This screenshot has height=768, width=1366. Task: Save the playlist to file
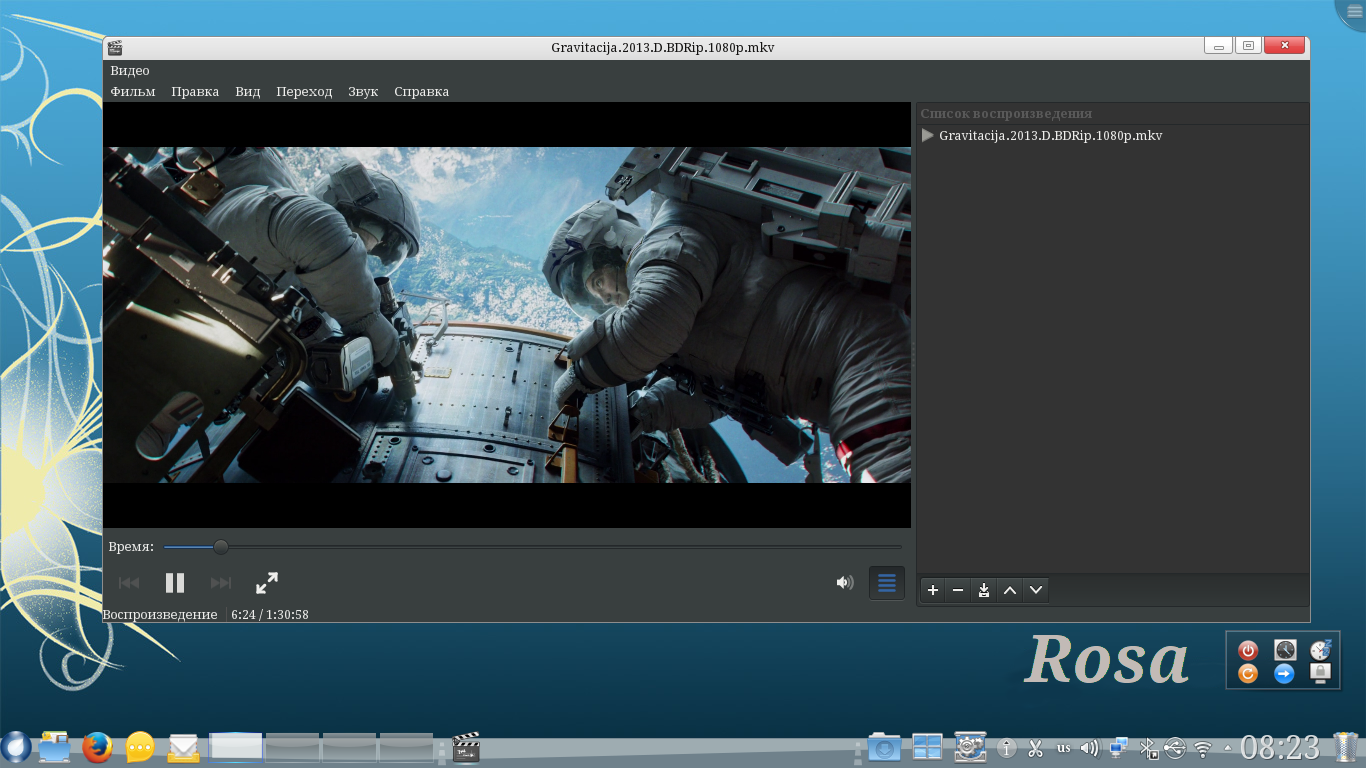click(x=984, y=590)
